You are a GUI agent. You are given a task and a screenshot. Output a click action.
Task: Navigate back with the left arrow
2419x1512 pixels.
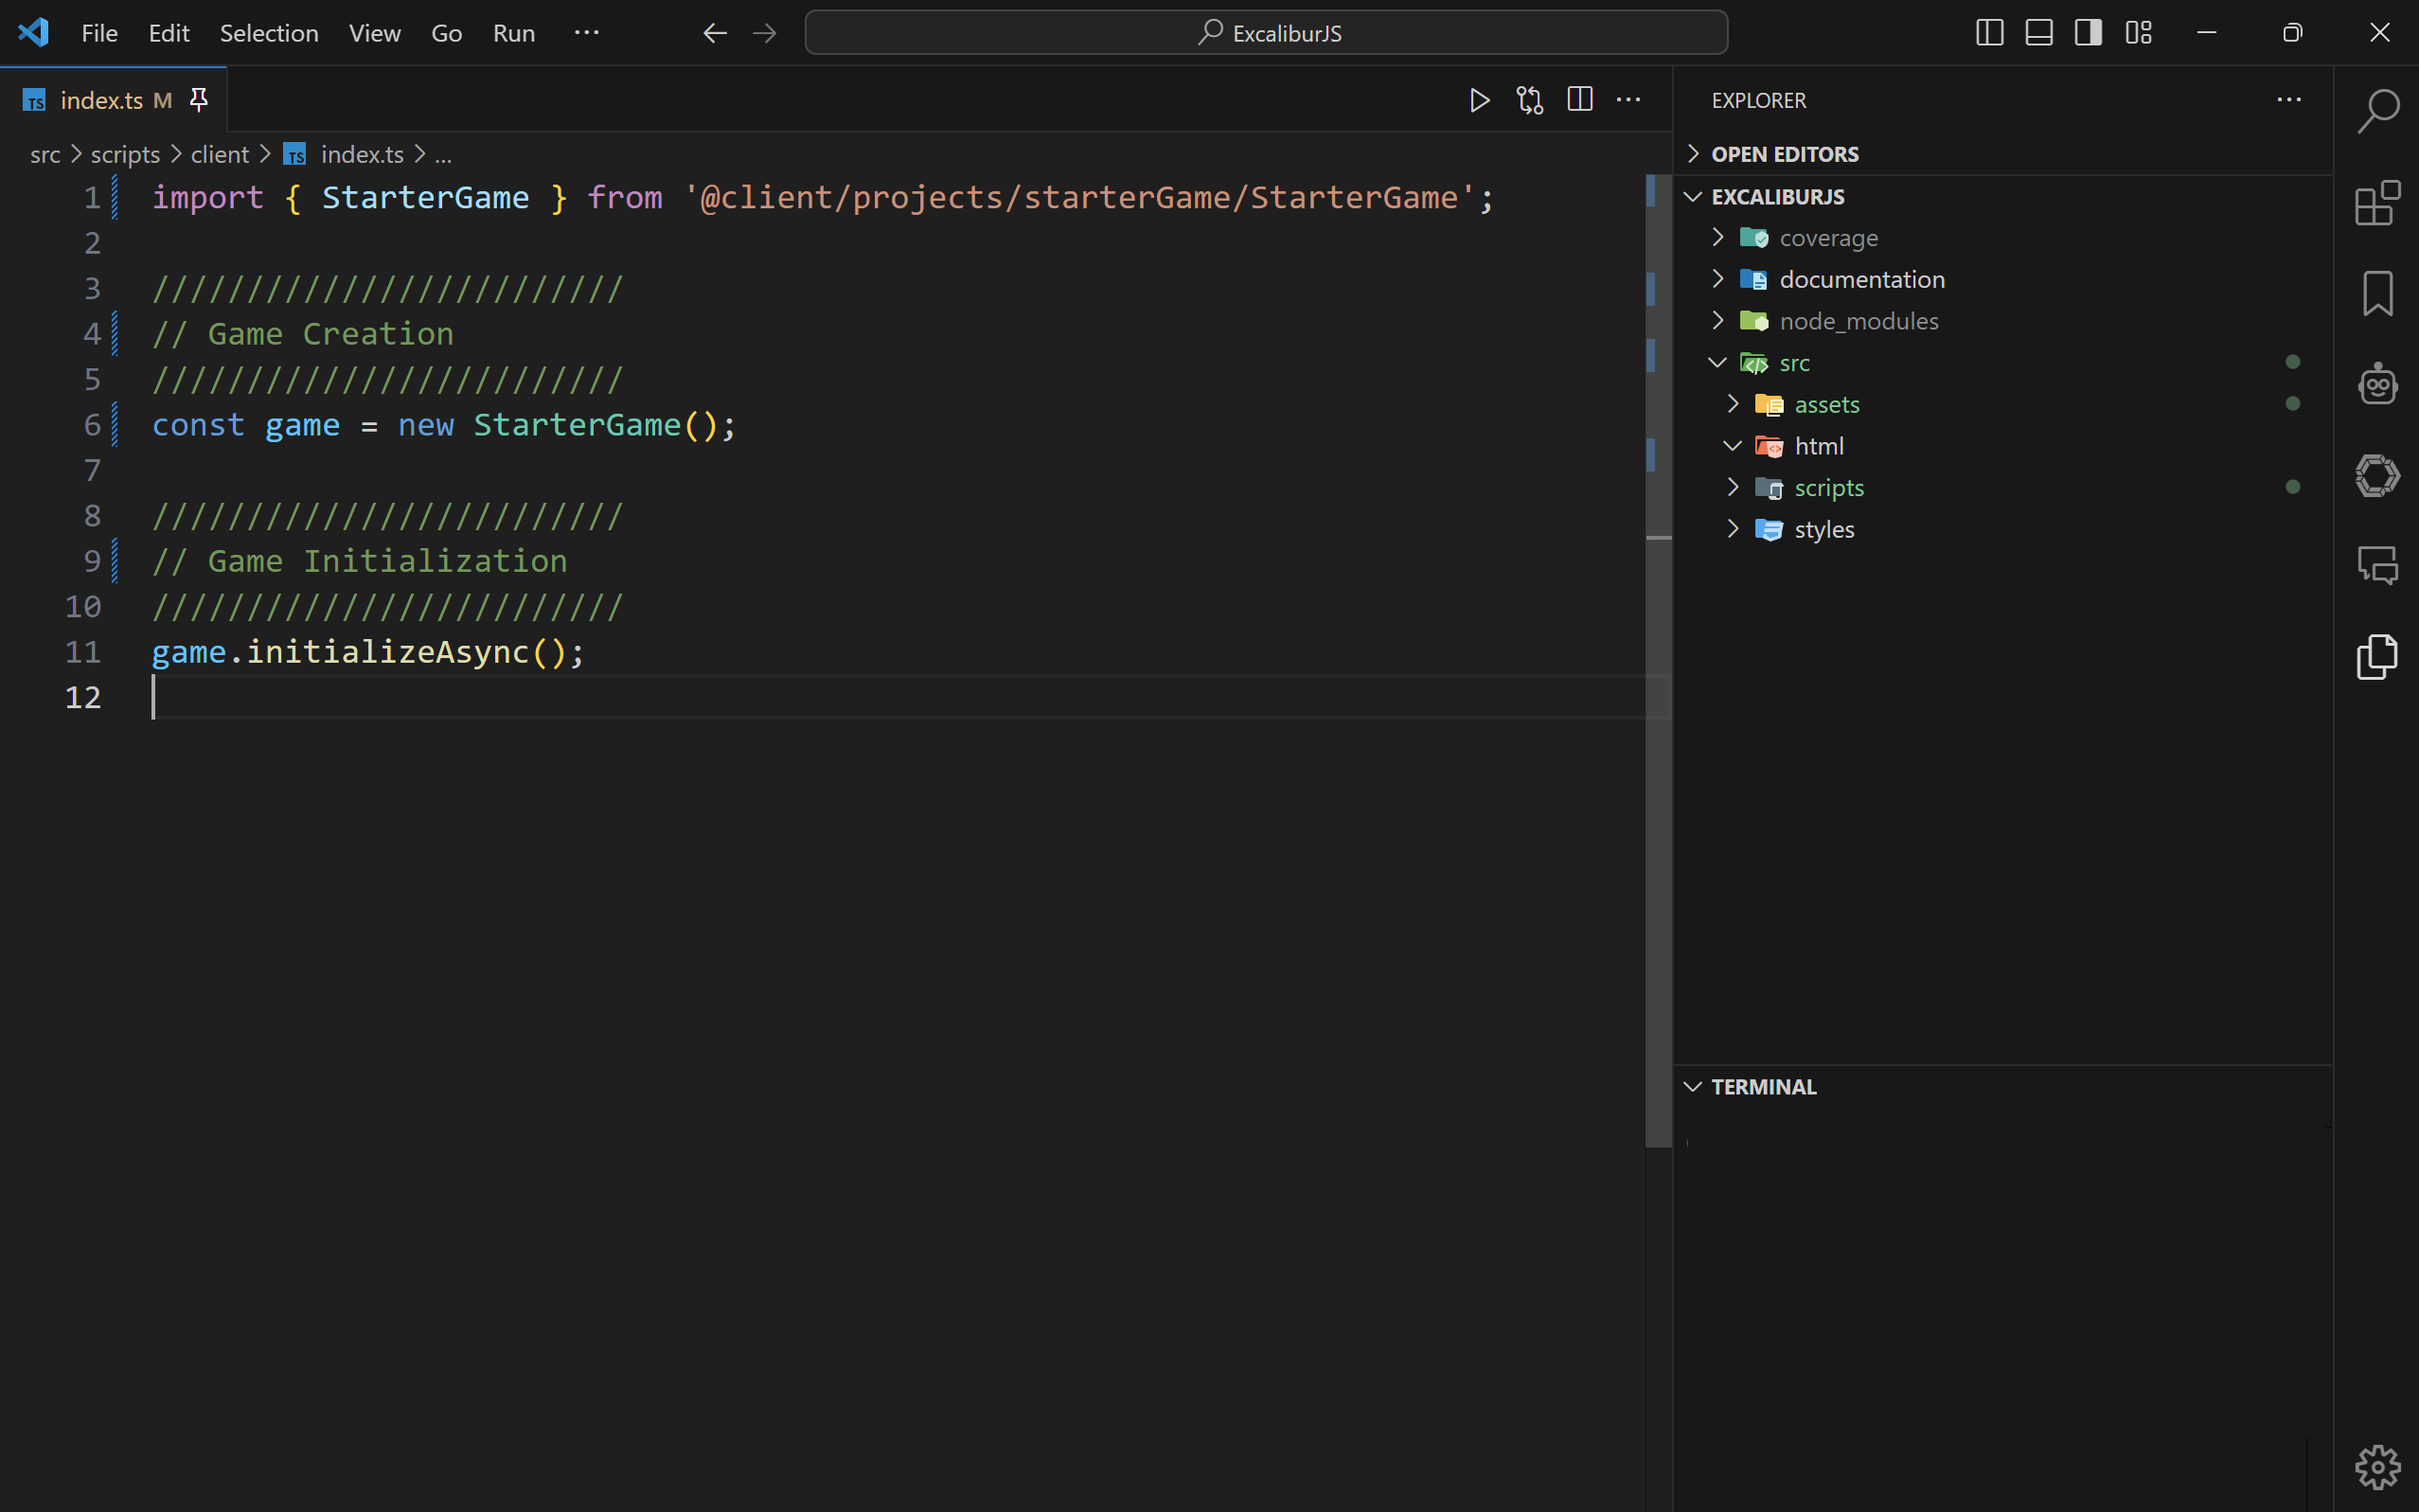click(x=715, y=33)
